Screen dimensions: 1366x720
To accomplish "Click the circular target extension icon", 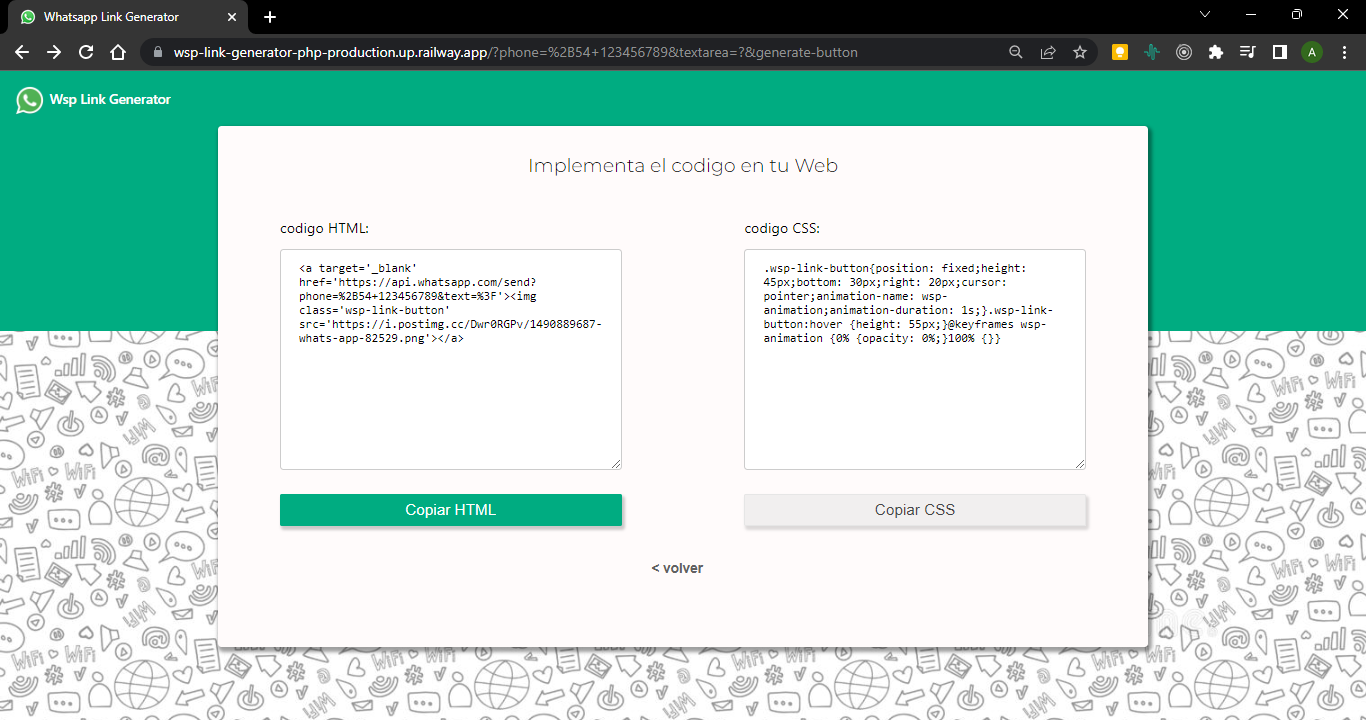I will pyautogui.click(x=1184, y=51).
